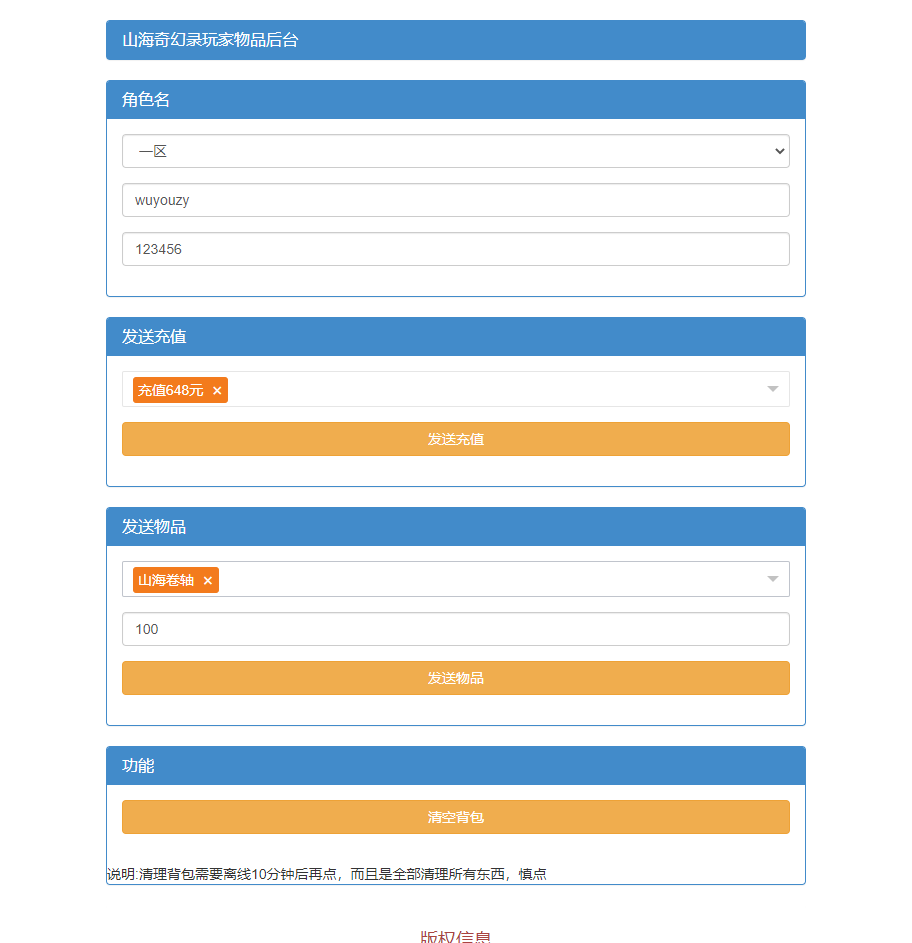
Task: Open the 一区 server dropdown
Action: click(x=455, y=151)
